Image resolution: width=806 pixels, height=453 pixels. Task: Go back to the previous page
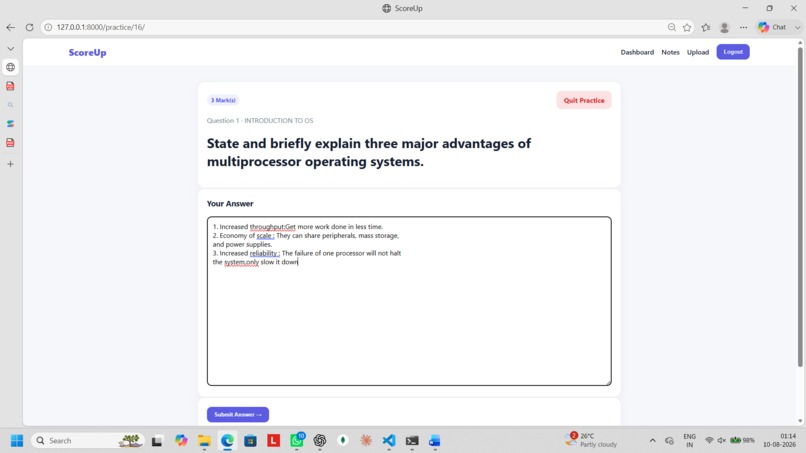(11, 27)
